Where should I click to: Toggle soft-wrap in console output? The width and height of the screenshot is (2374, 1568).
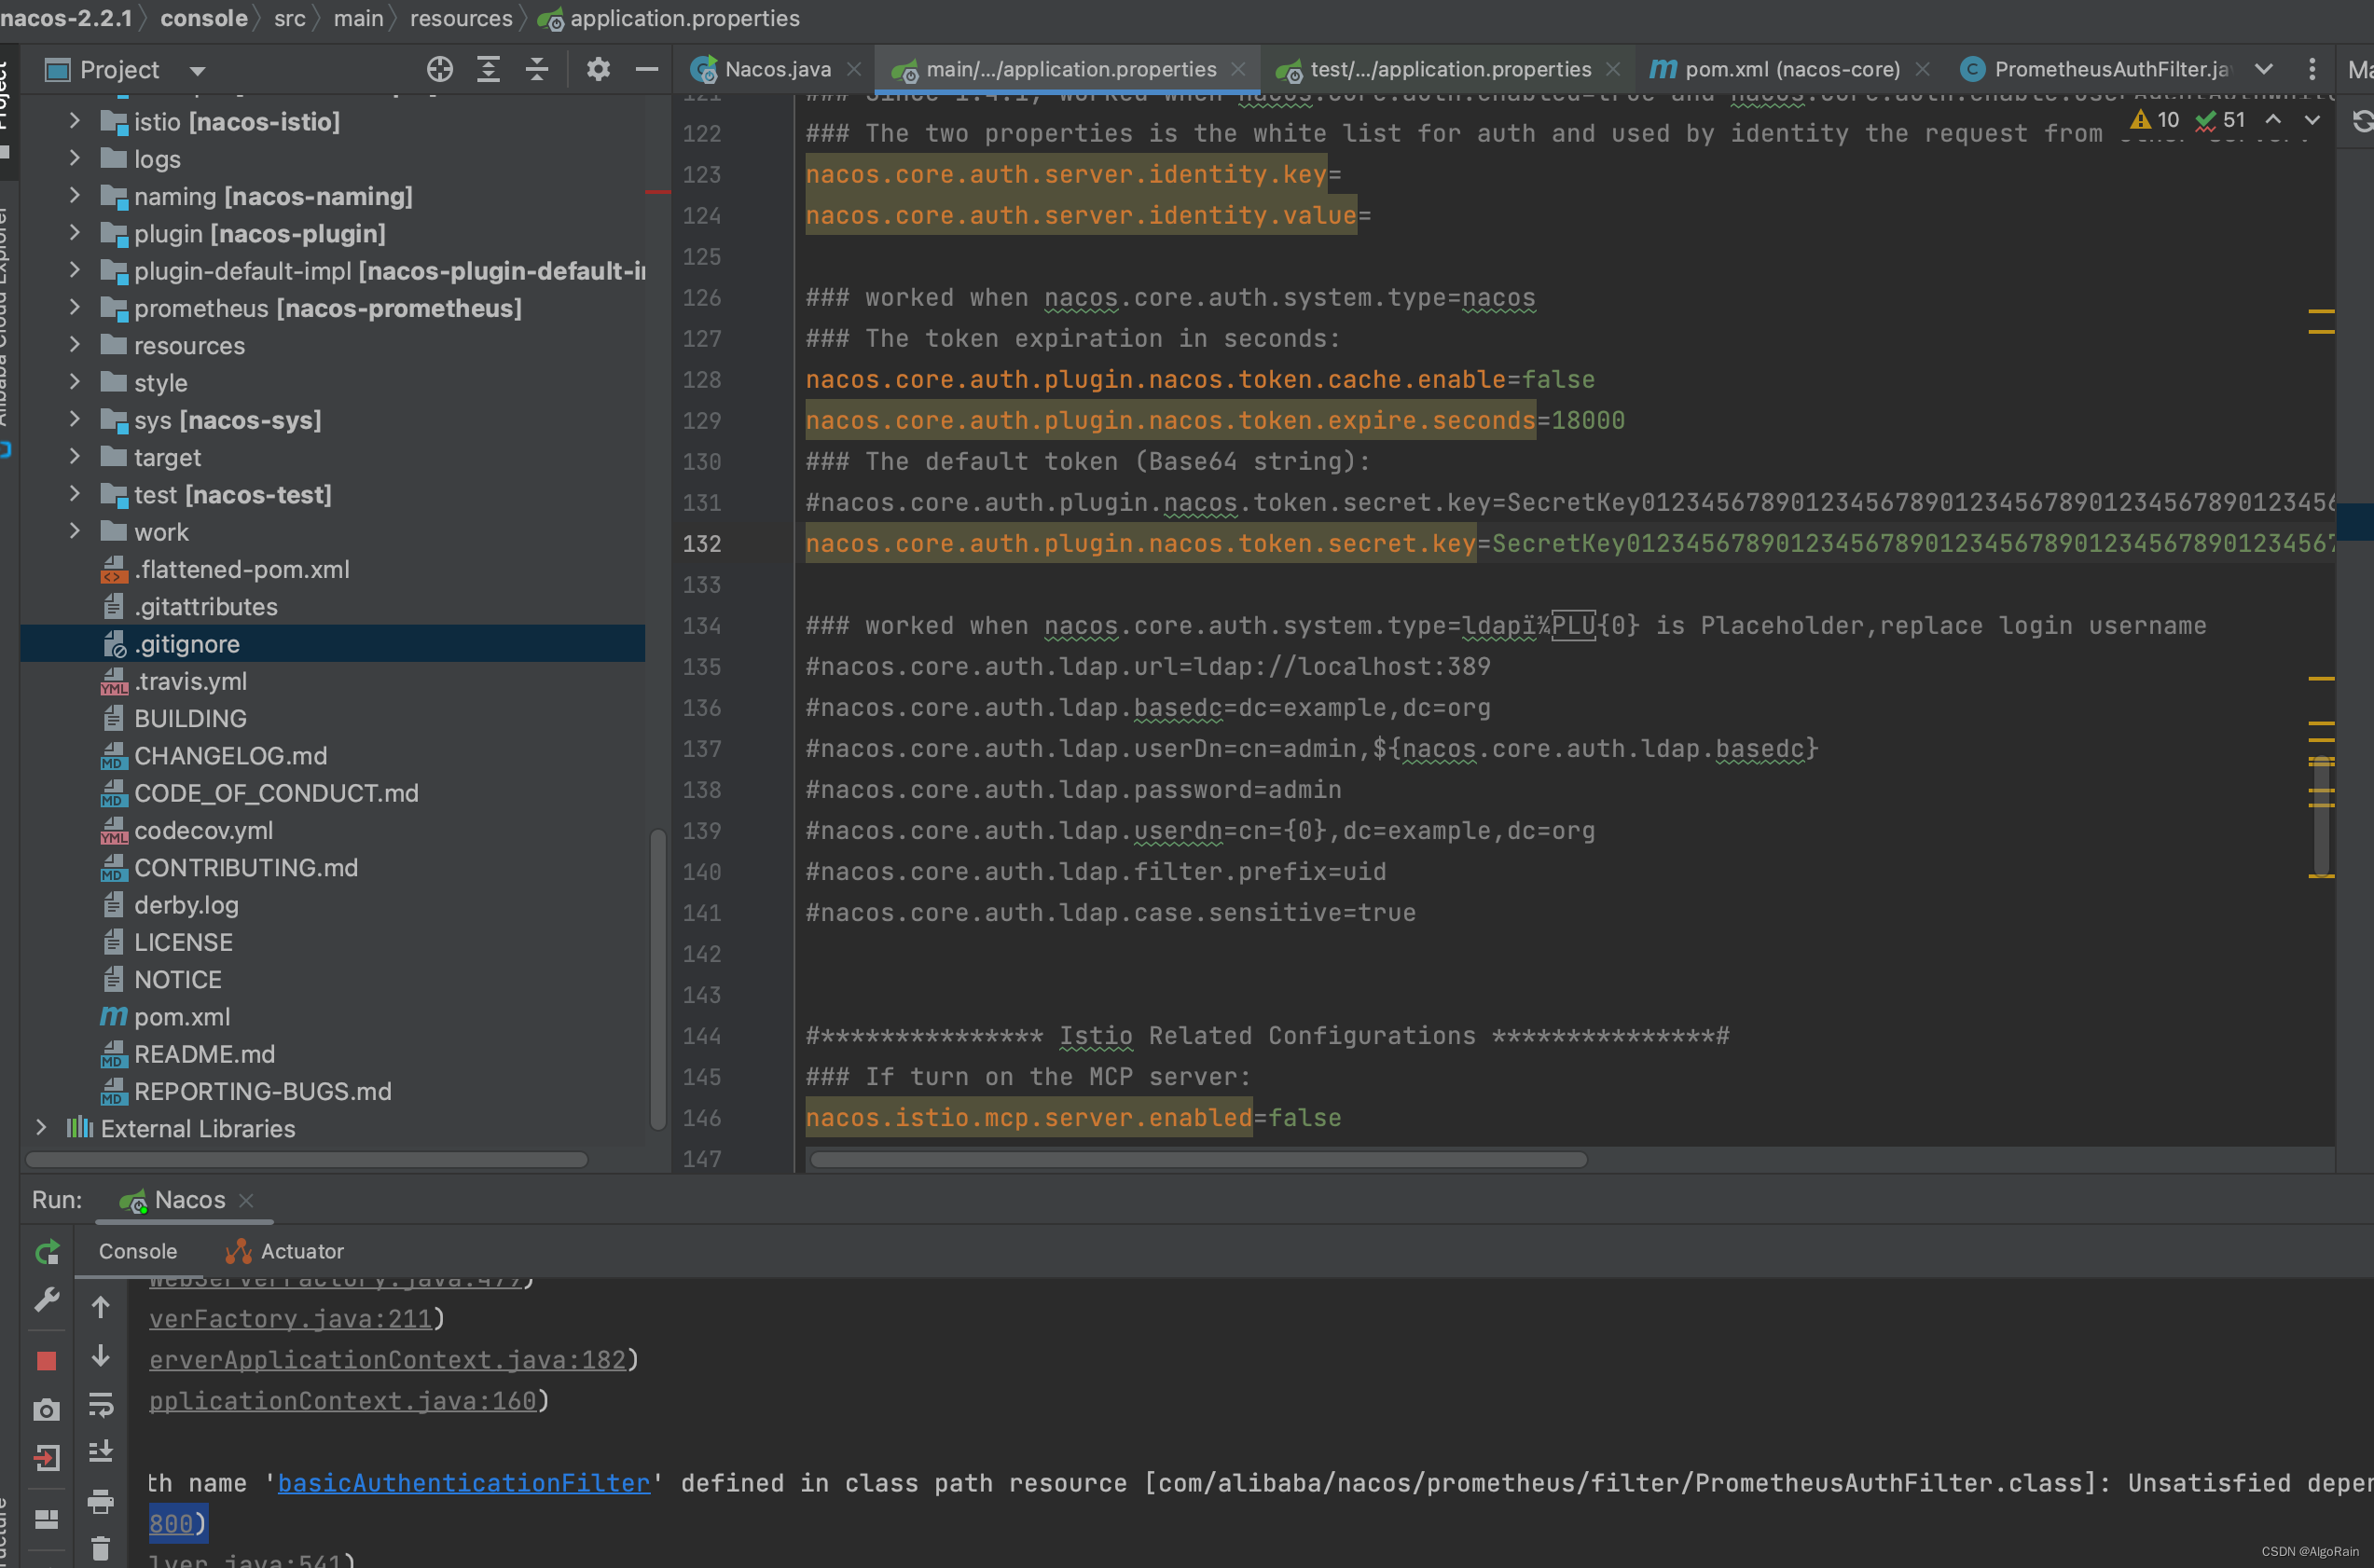[x=100, y=1404]
